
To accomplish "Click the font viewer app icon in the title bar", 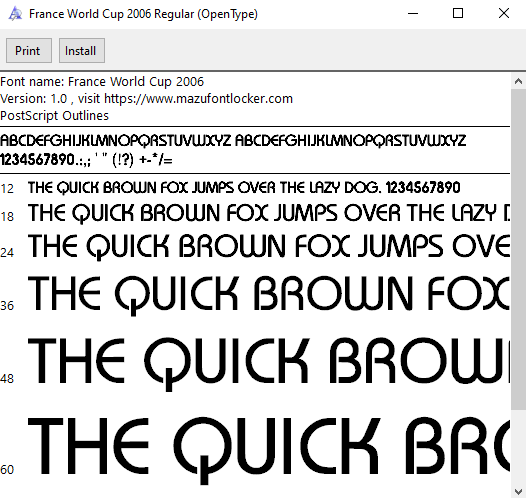I will (15, 14).
